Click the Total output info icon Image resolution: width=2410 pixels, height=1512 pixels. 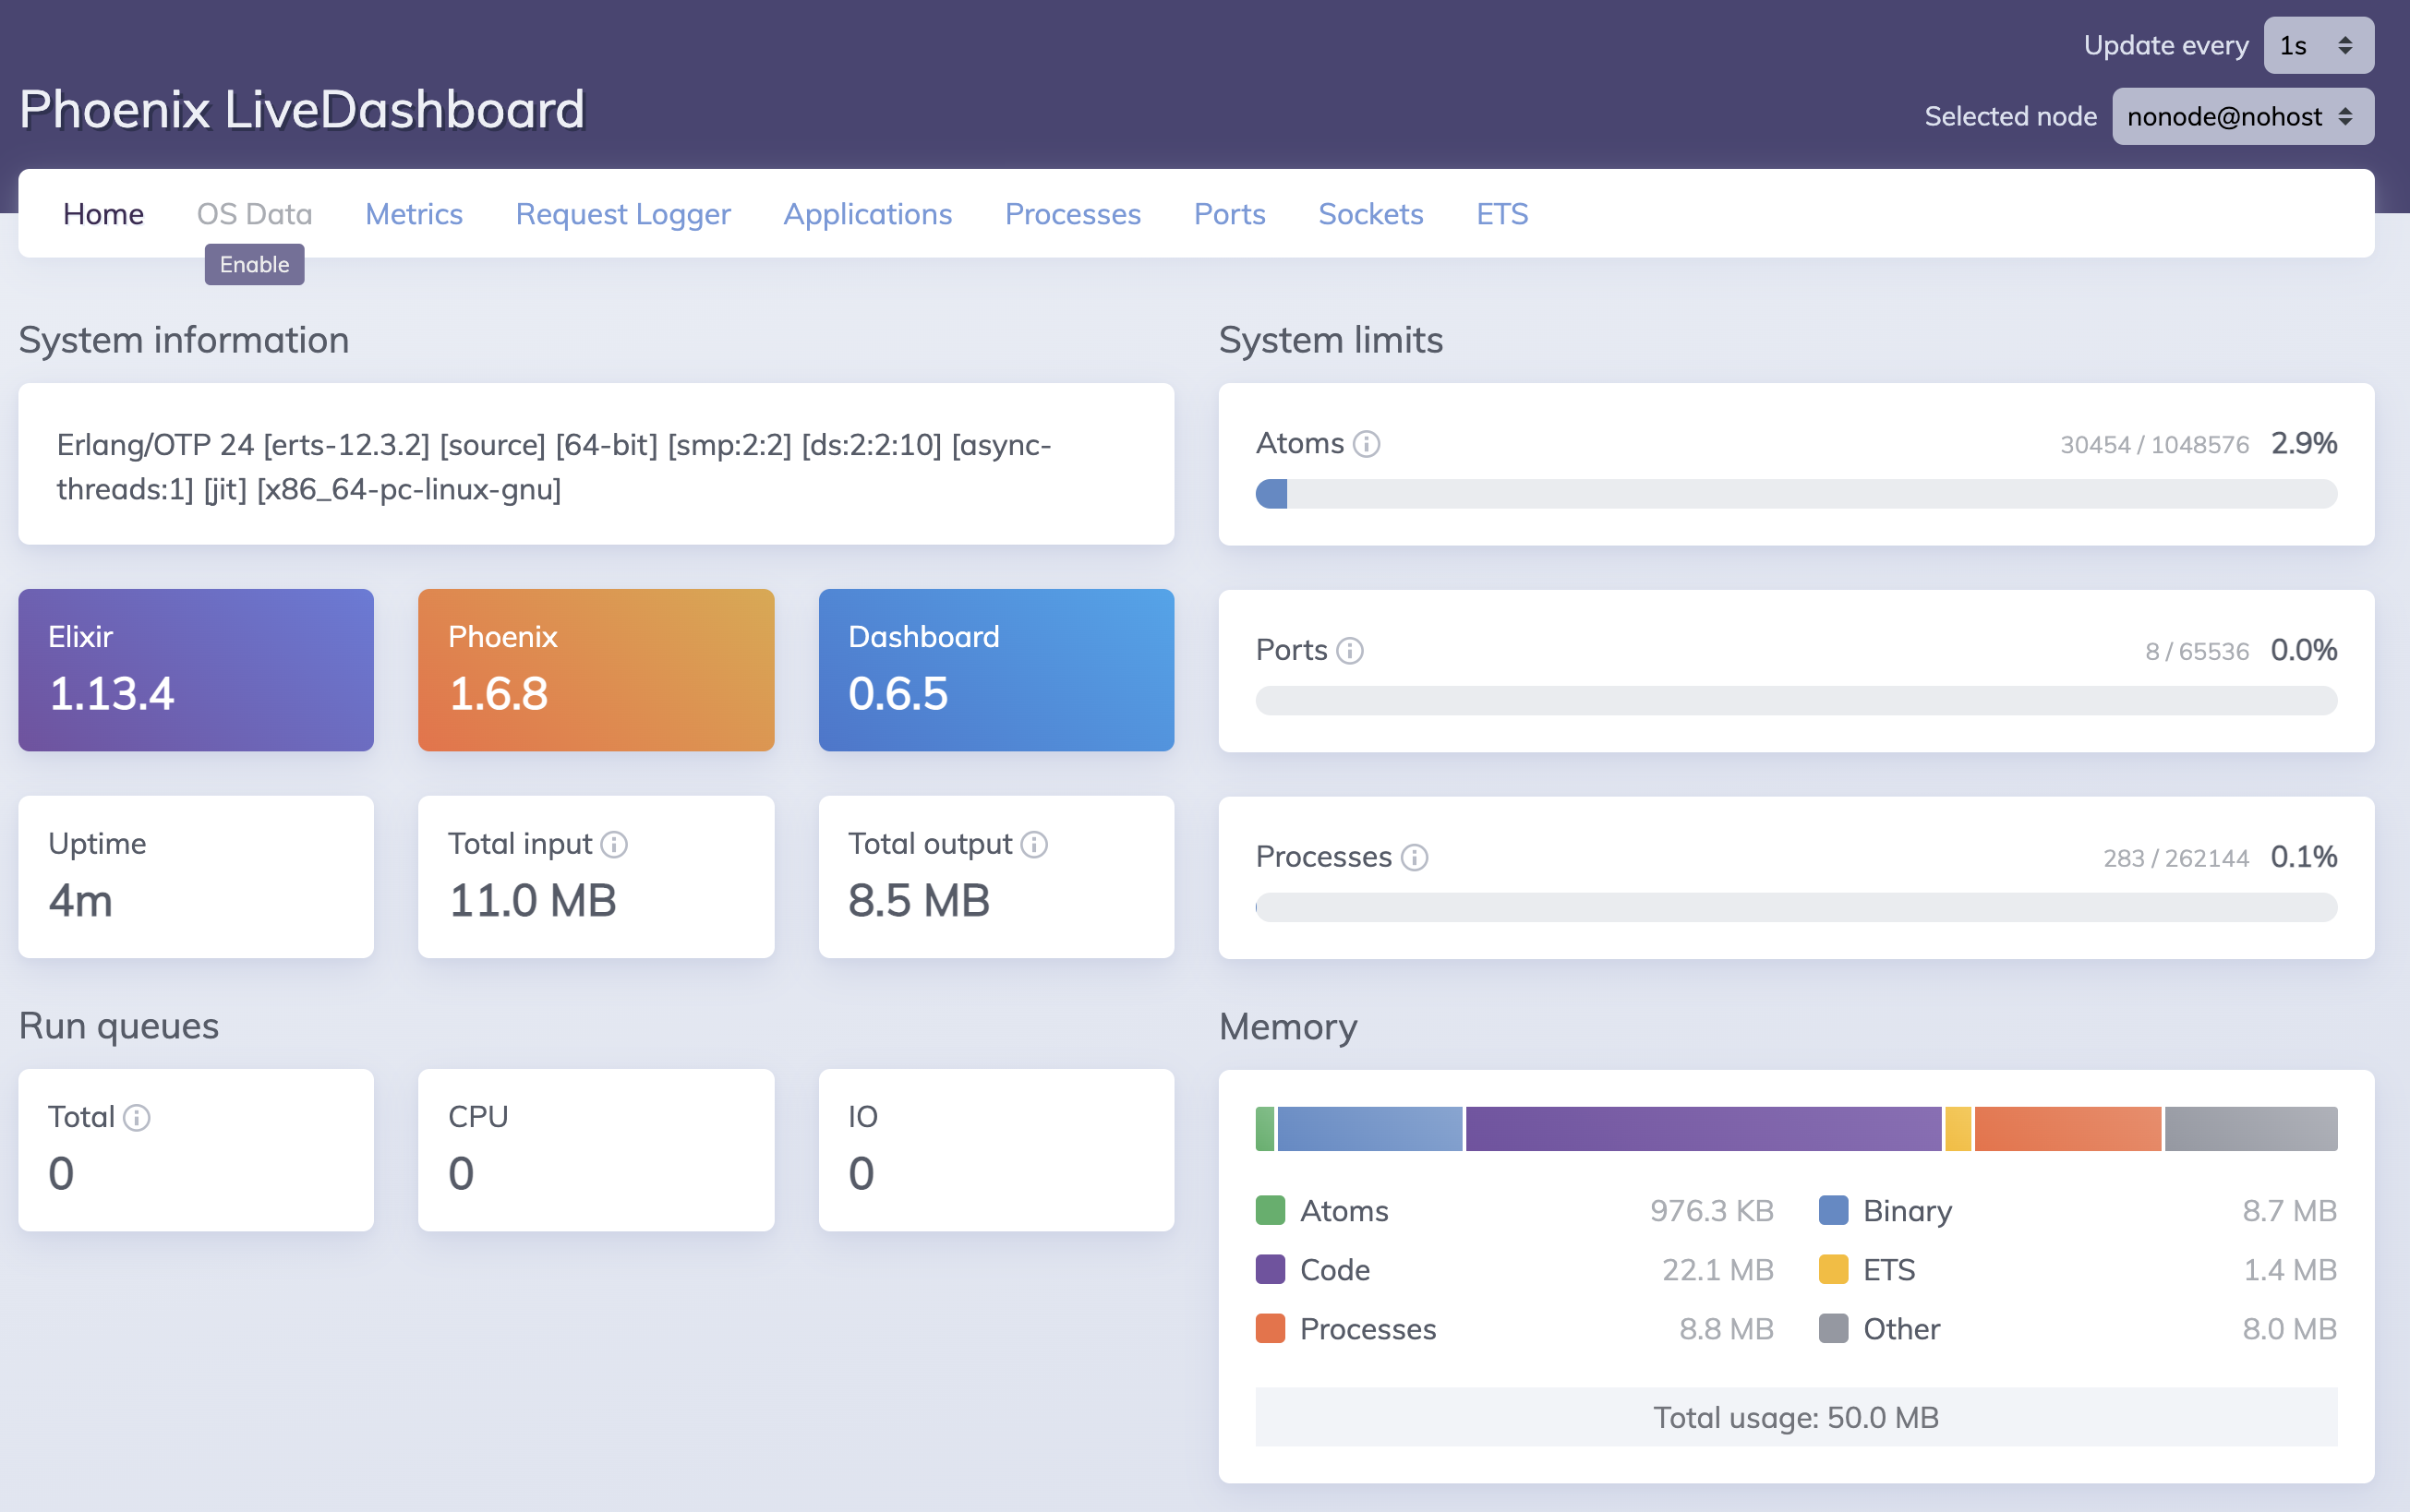[1034, 845]
